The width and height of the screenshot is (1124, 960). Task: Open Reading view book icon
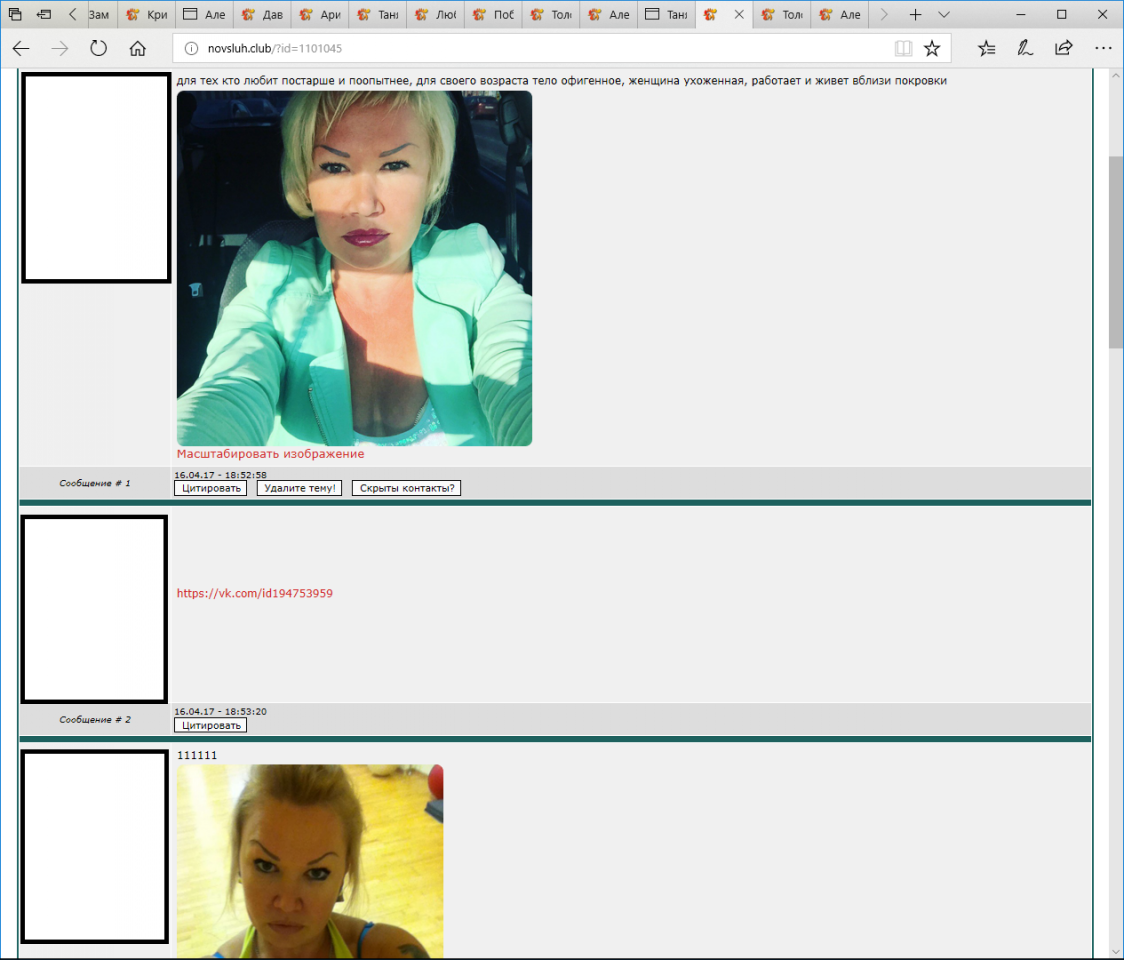click(903, 48)
